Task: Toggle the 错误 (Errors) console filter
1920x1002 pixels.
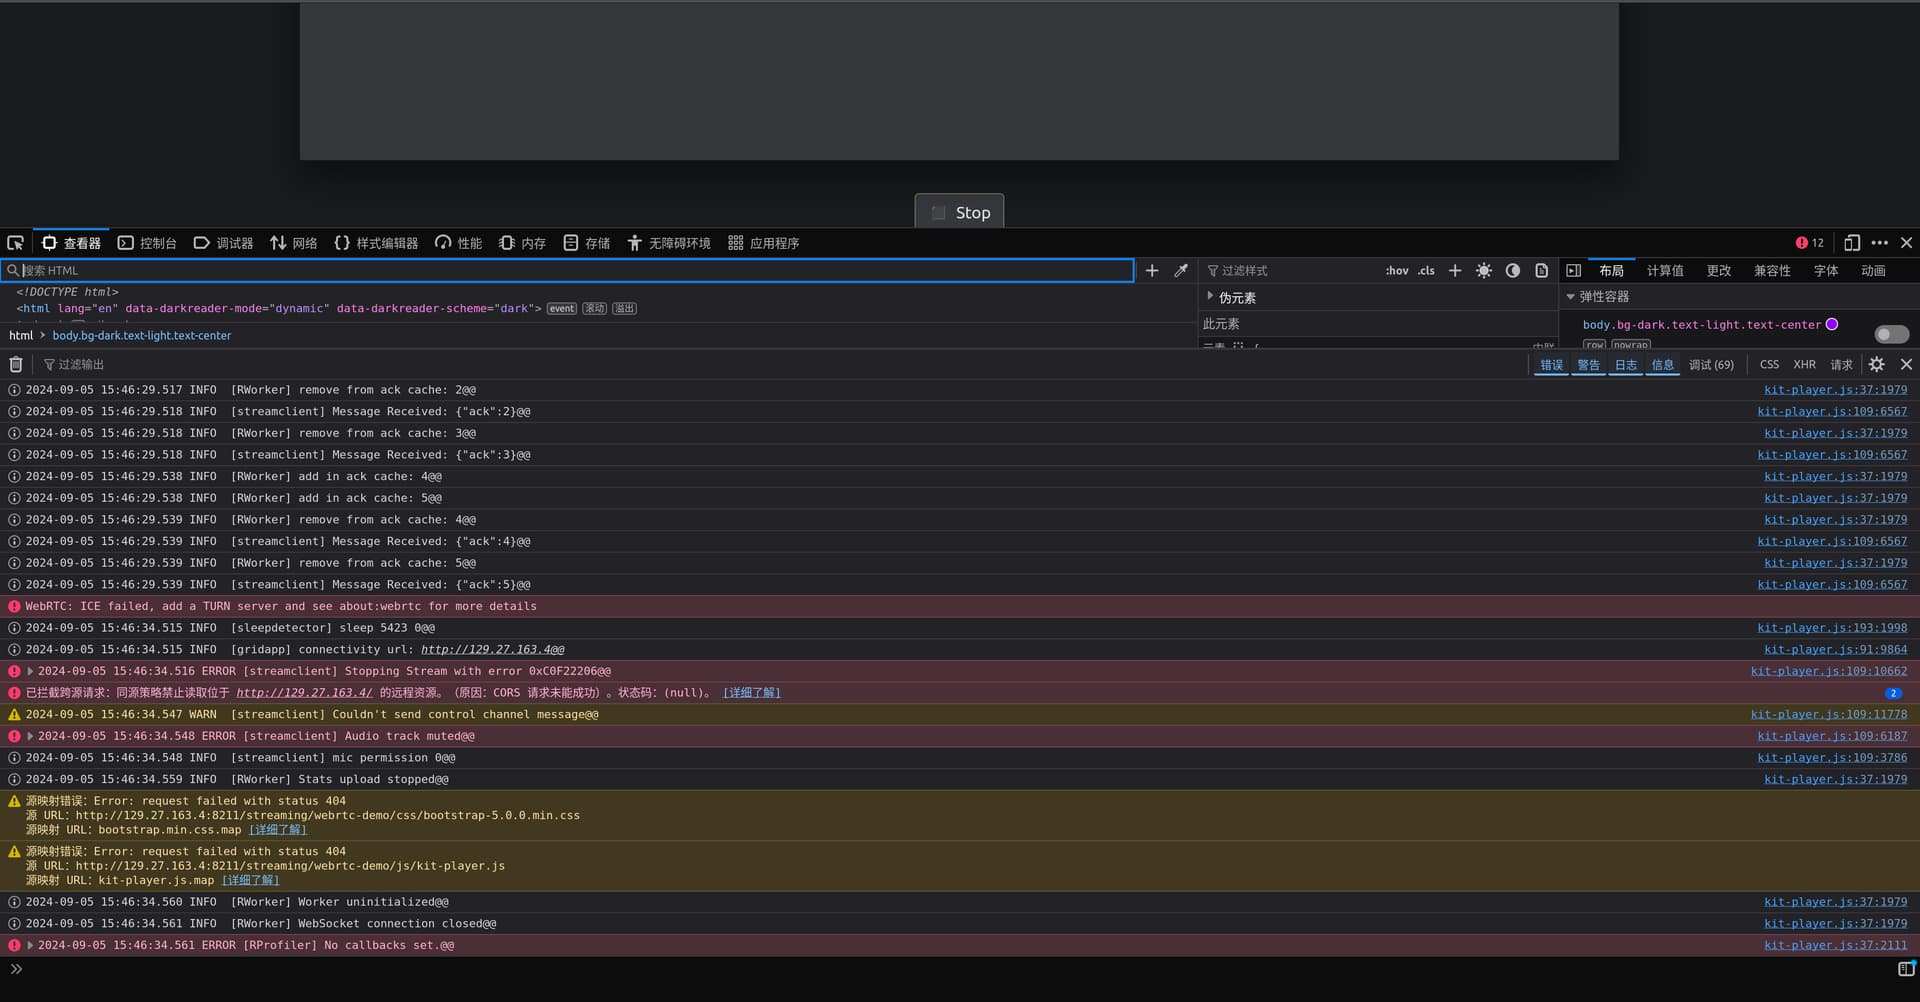Action: (x=1551, y=365)
